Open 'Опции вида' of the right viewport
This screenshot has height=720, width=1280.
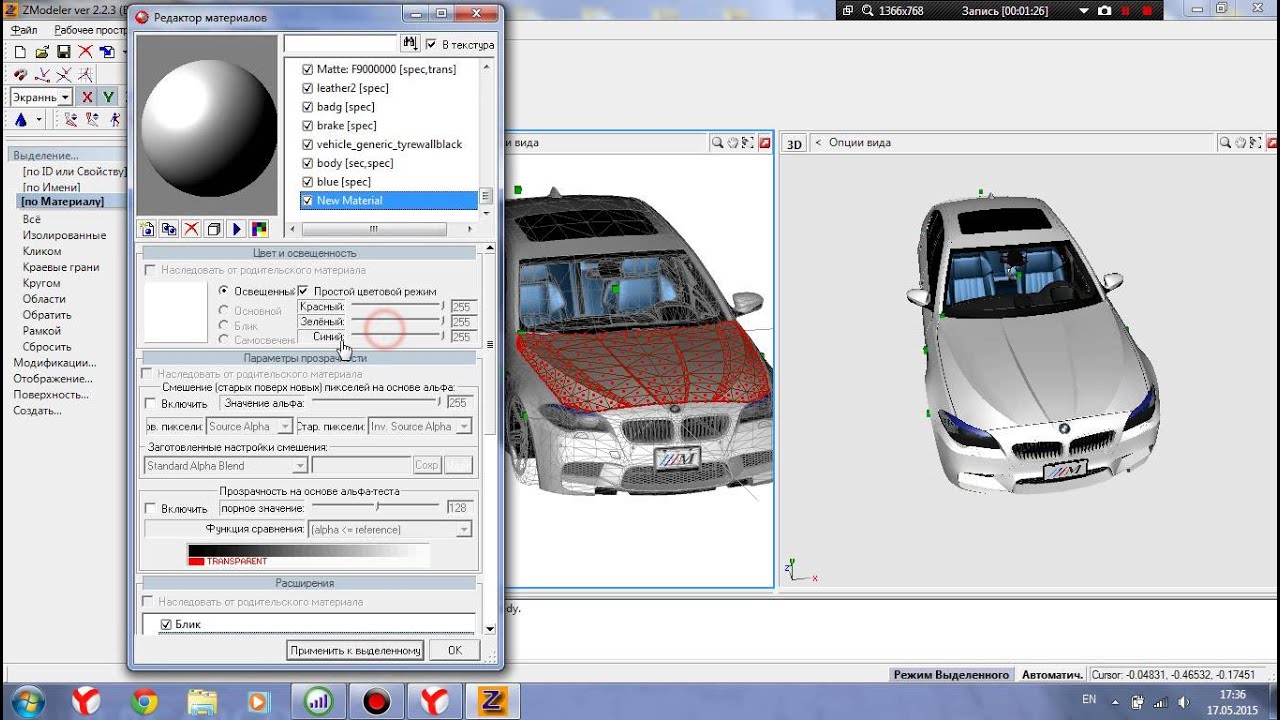pyautogui.click(x=859, y=143)
